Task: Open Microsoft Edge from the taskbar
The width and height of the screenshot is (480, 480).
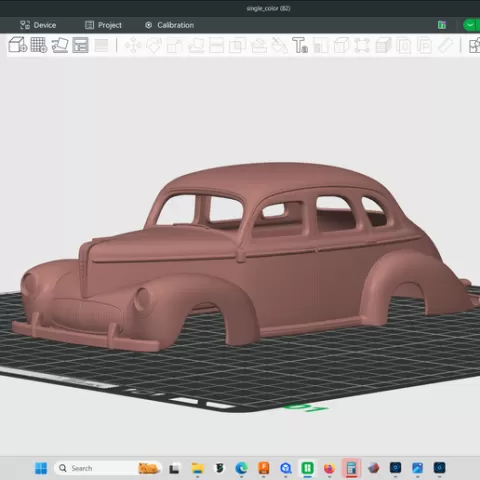Action: point(241,468)
